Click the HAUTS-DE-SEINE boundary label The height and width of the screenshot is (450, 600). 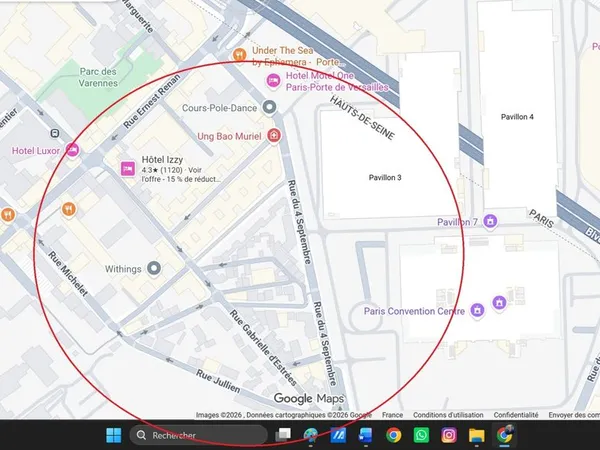click(362, 117)
